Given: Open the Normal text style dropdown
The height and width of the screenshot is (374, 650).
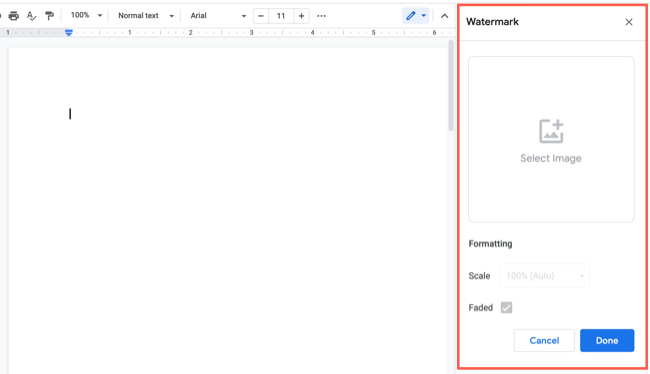Looking at the screenshot, I should (146, 16).
